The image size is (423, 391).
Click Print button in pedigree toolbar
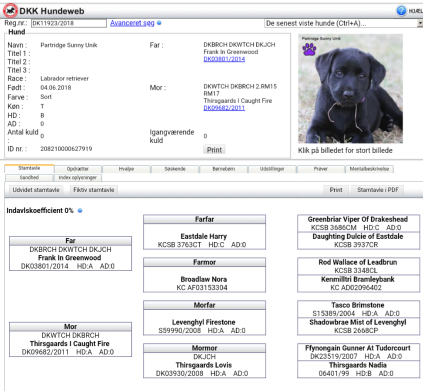[x=336, y=190]
